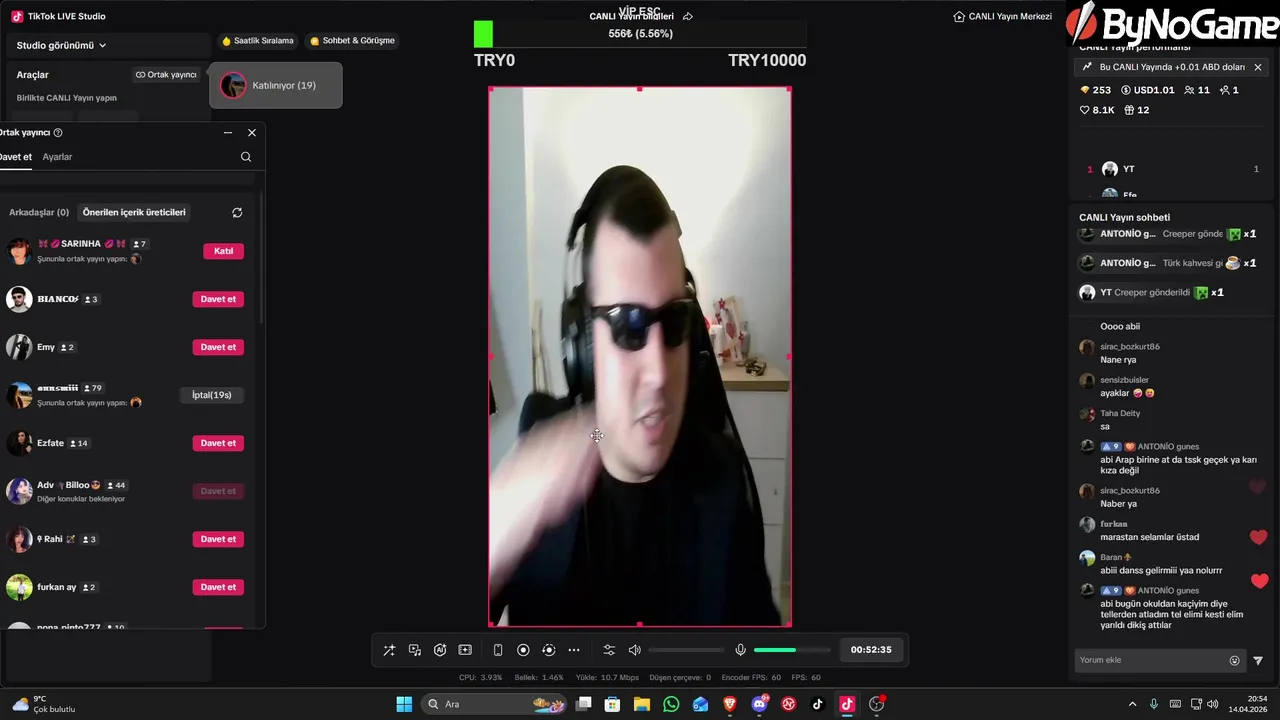This screenshot has width=1280, height=720.
Task: Open the Sohbet & Görüşme tab
Action: [x=352, y=41]
